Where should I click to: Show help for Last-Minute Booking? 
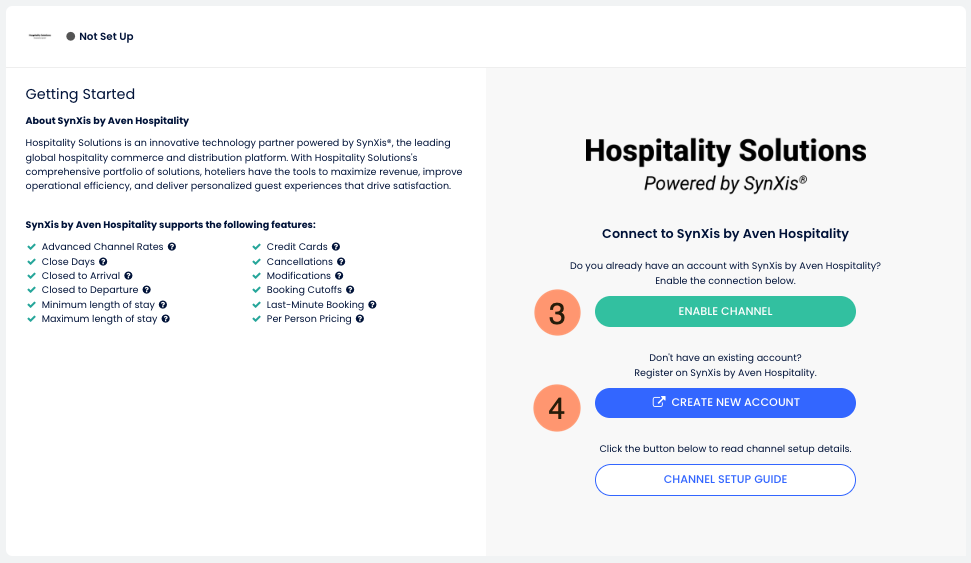[x=372, y=305]
